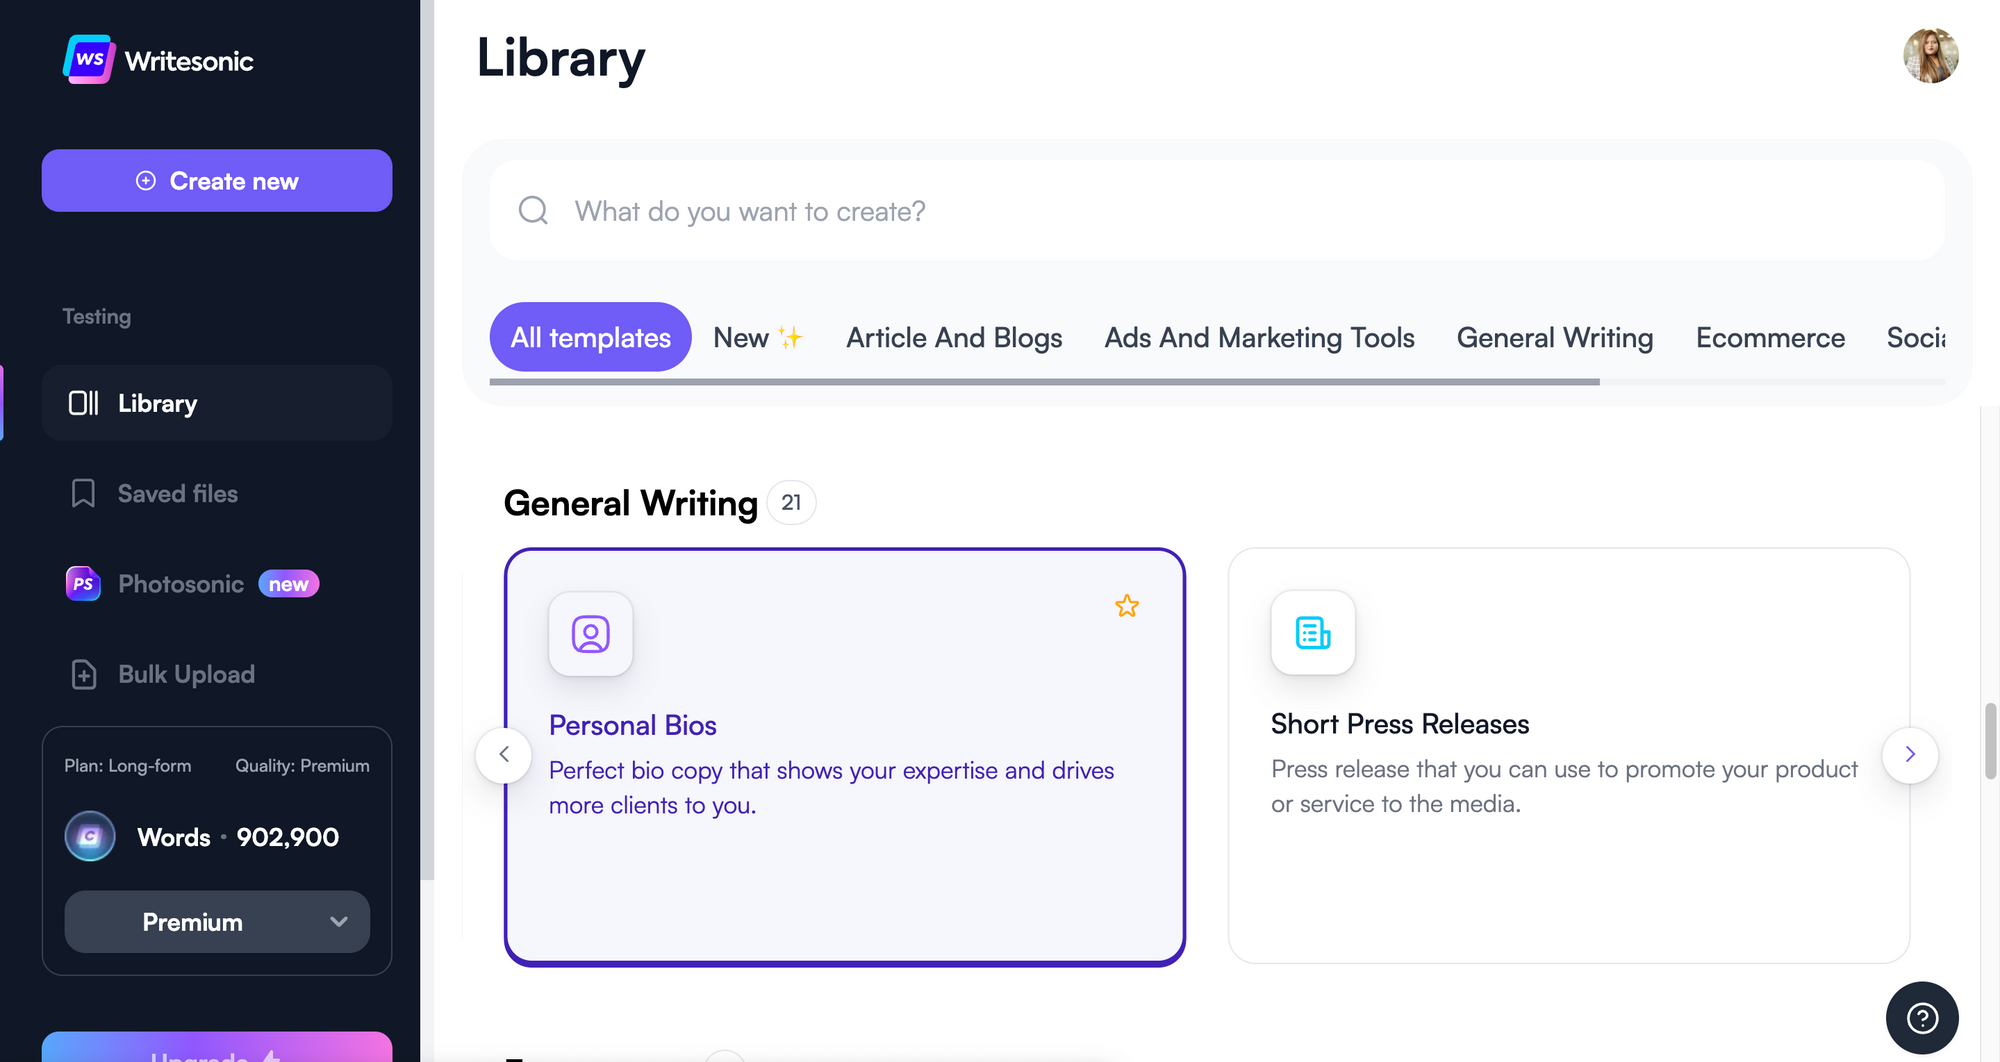
Task: Focus the template search input field
Action: 1200,211
